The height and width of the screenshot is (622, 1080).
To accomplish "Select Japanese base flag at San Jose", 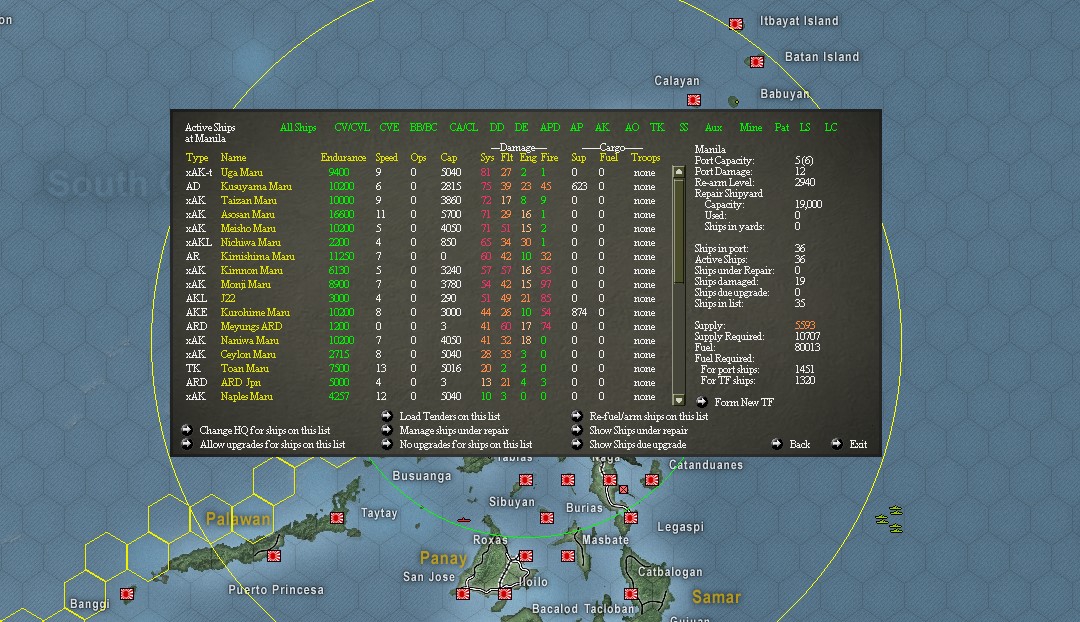I will click(x=463, y=594).
